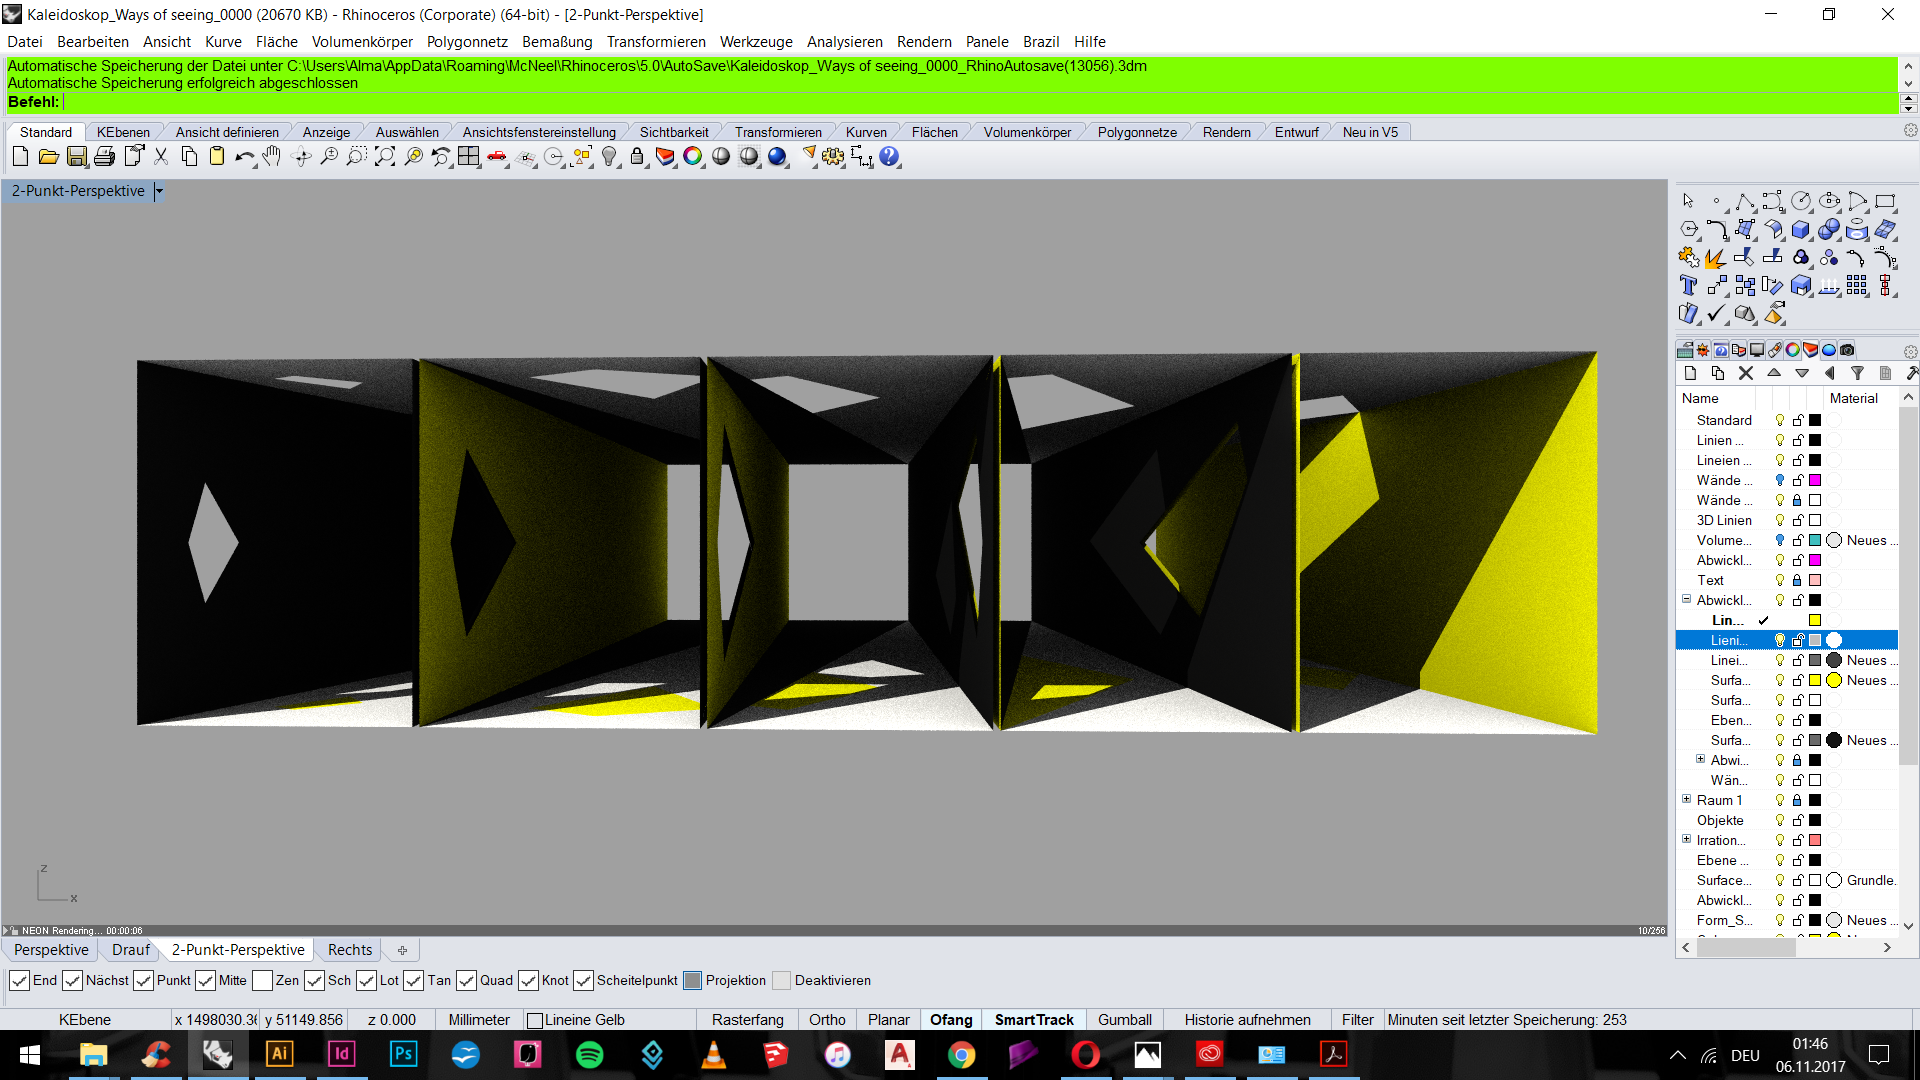Viewport: 1920px width, 1080px height.
Task: Click the Save file toolbar icon
Action: 77,157
